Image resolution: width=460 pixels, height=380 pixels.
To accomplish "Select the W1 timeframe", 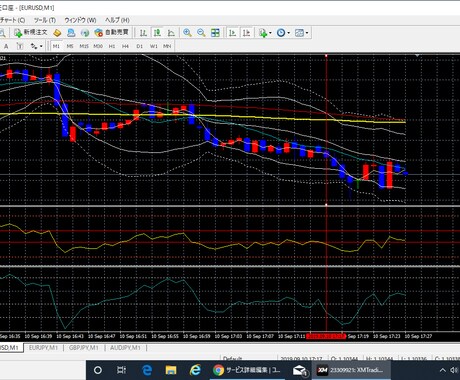I will coord(154,46).
